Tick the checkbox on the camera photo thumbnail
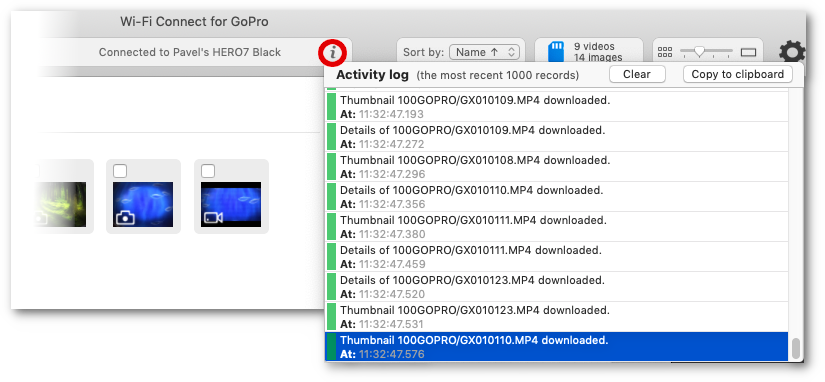 120,170
